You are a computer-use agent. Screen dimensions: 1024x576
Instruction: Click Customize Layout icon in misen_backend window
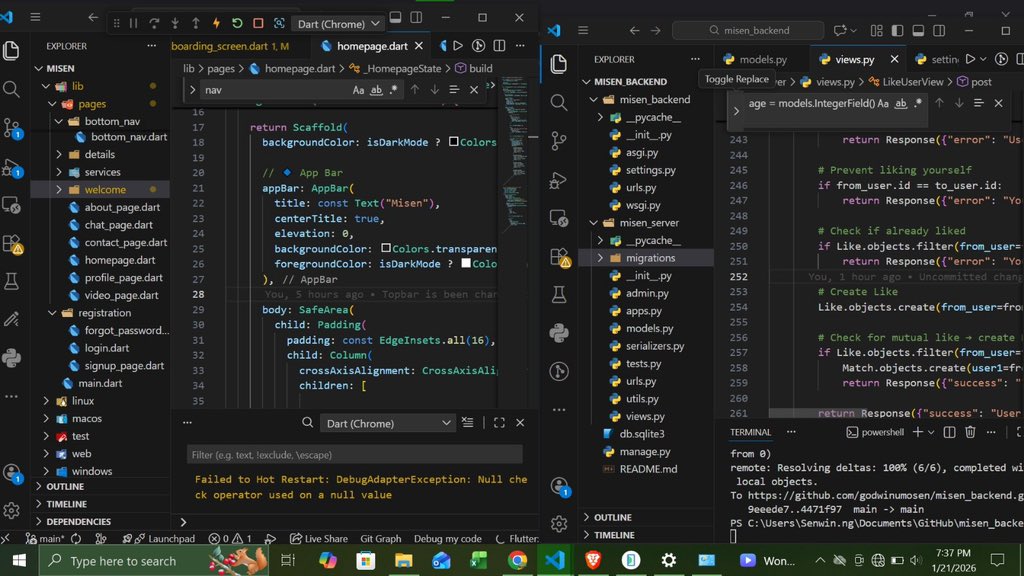pos(876,30)
